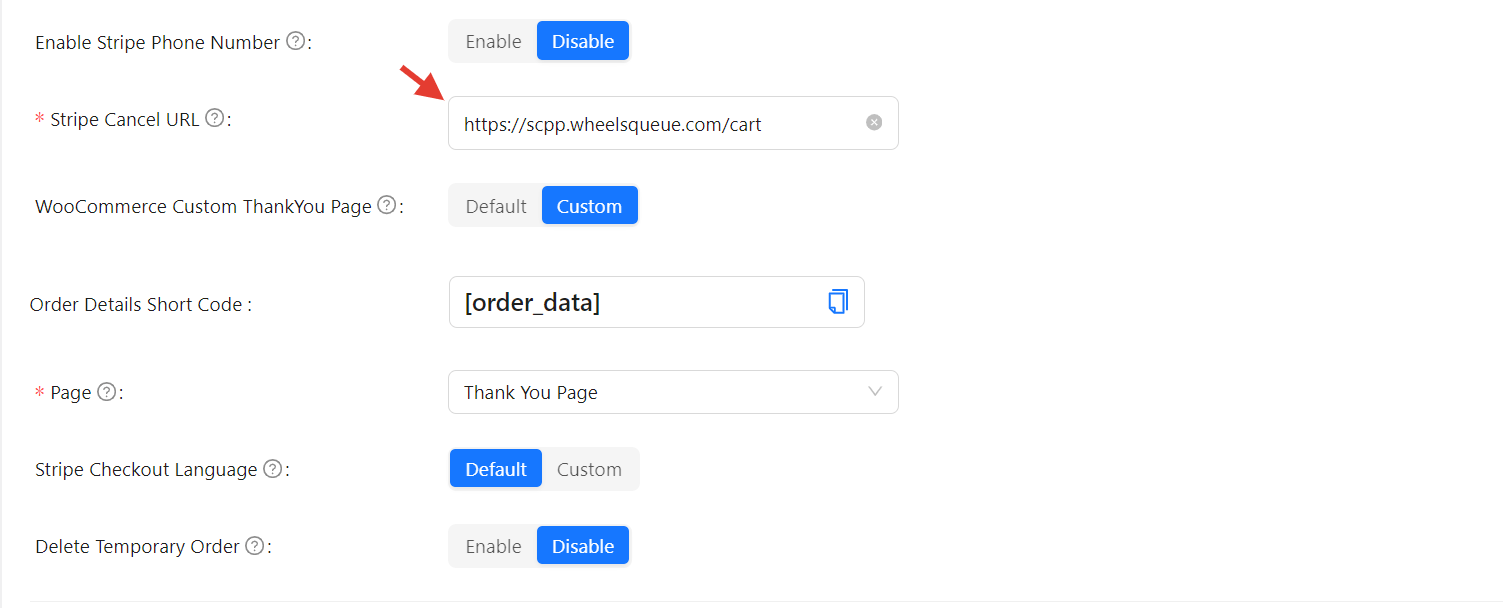Click help icon next to Stripe Cancel URL
1503x608 pixels.
214,119
